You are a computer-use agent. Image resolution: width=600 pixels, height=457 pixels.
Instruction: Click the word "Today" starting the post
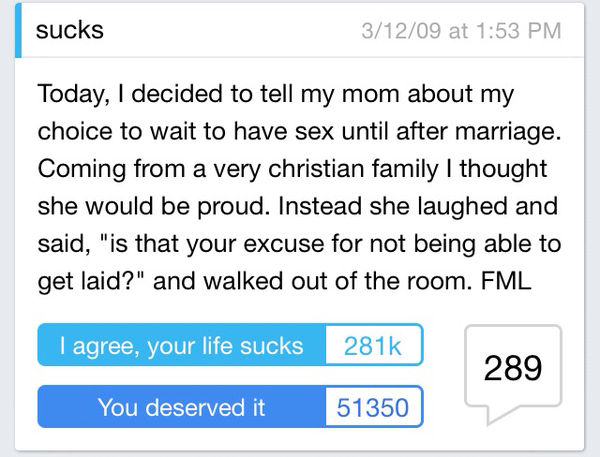tap(69, 95)
